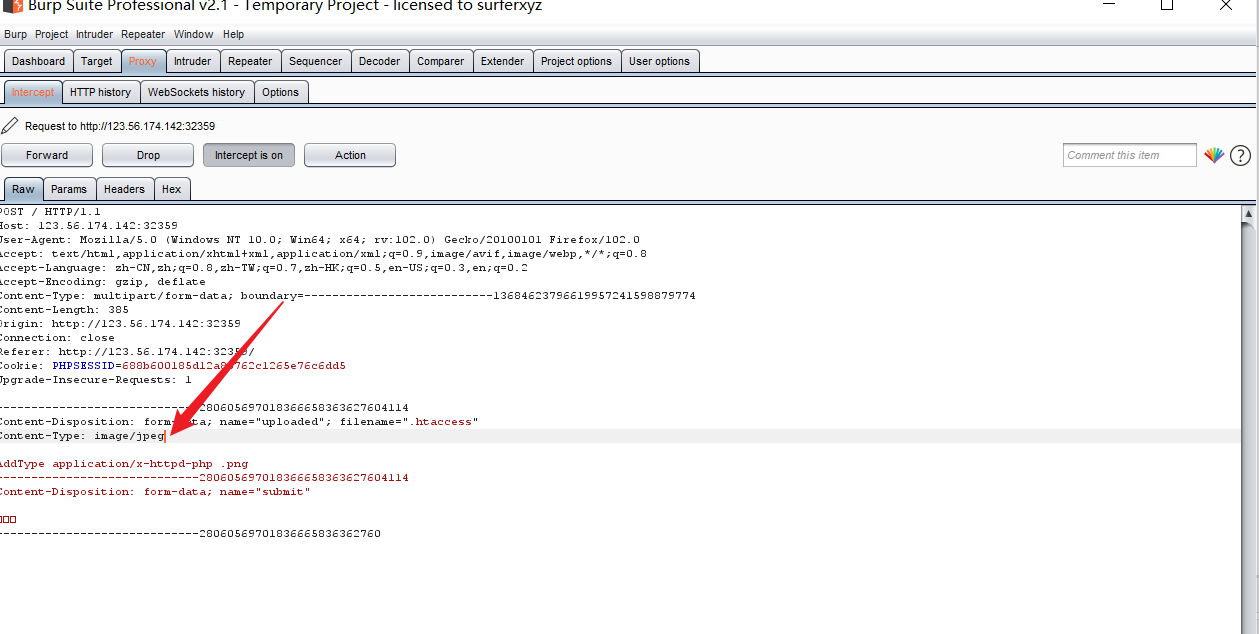Open the proxy Options sub-tab
This screenshot has height=634, width=1259.
click(x=281, y=92)
